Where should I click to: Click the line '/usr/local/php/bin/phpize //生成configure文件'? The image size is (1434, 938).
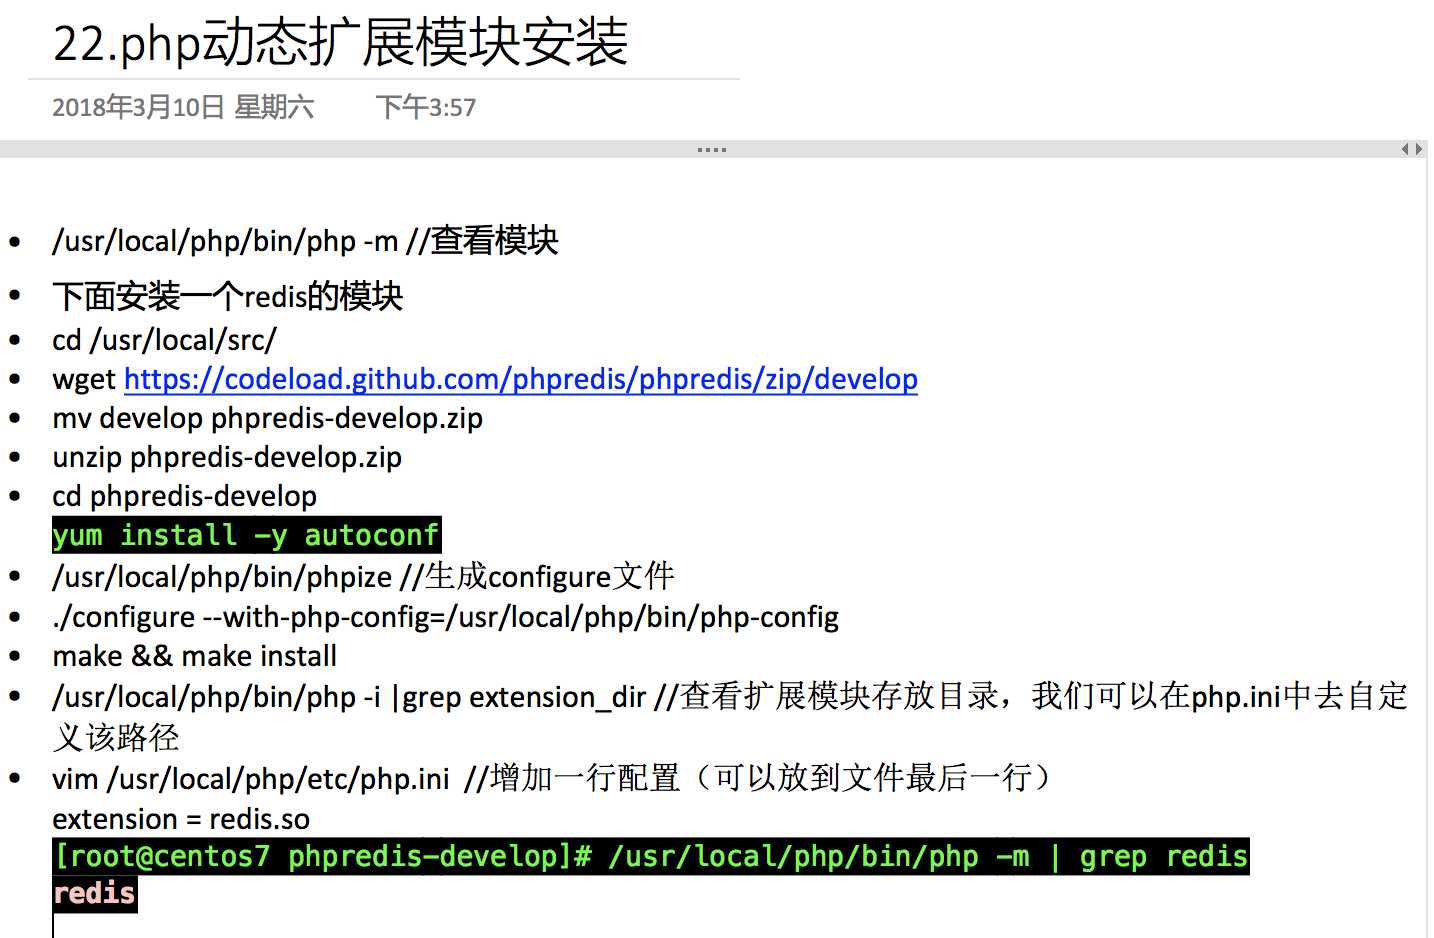click(363, 577)
